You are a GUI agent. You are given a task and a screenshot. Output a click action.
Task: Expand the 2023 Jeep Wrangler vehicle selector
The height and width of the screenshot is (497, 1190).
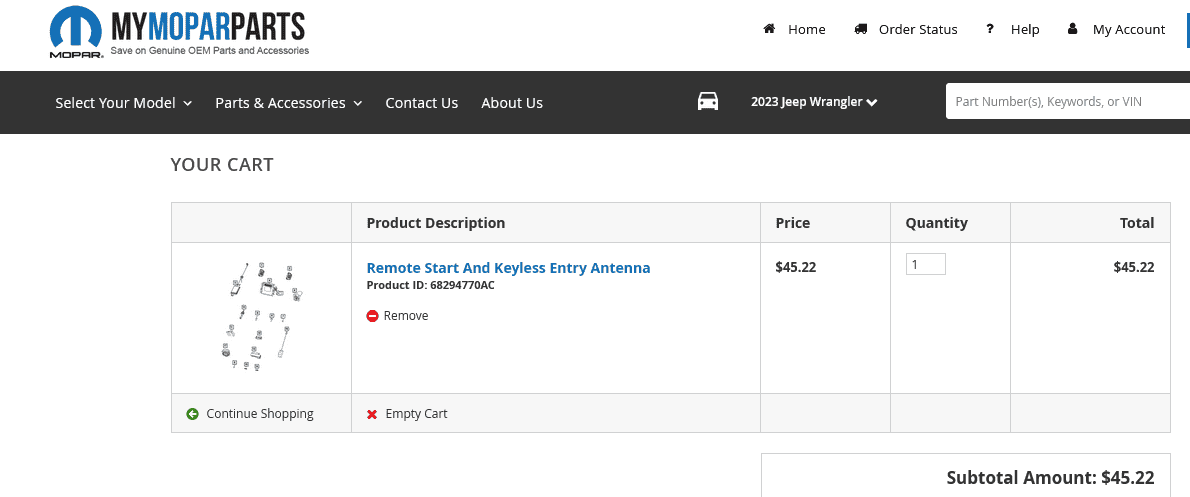point(814,102)
